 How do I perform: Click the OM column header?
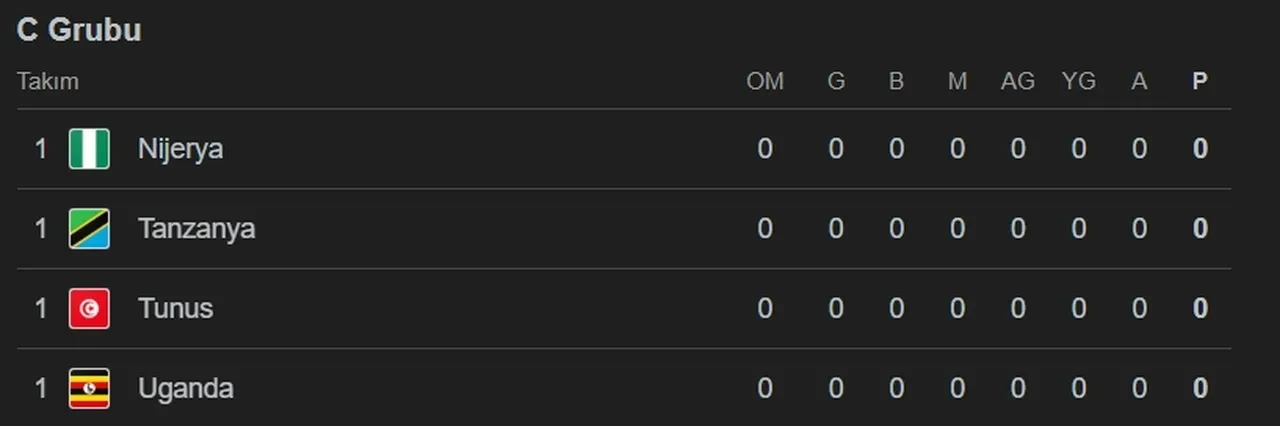pos(765,82)
